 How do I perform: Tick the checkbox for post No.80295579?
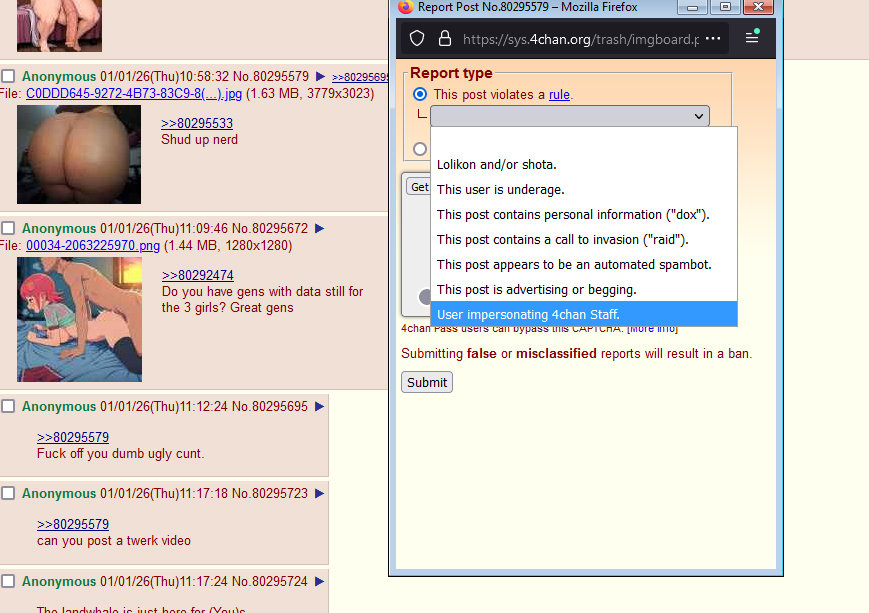(8, 76)
